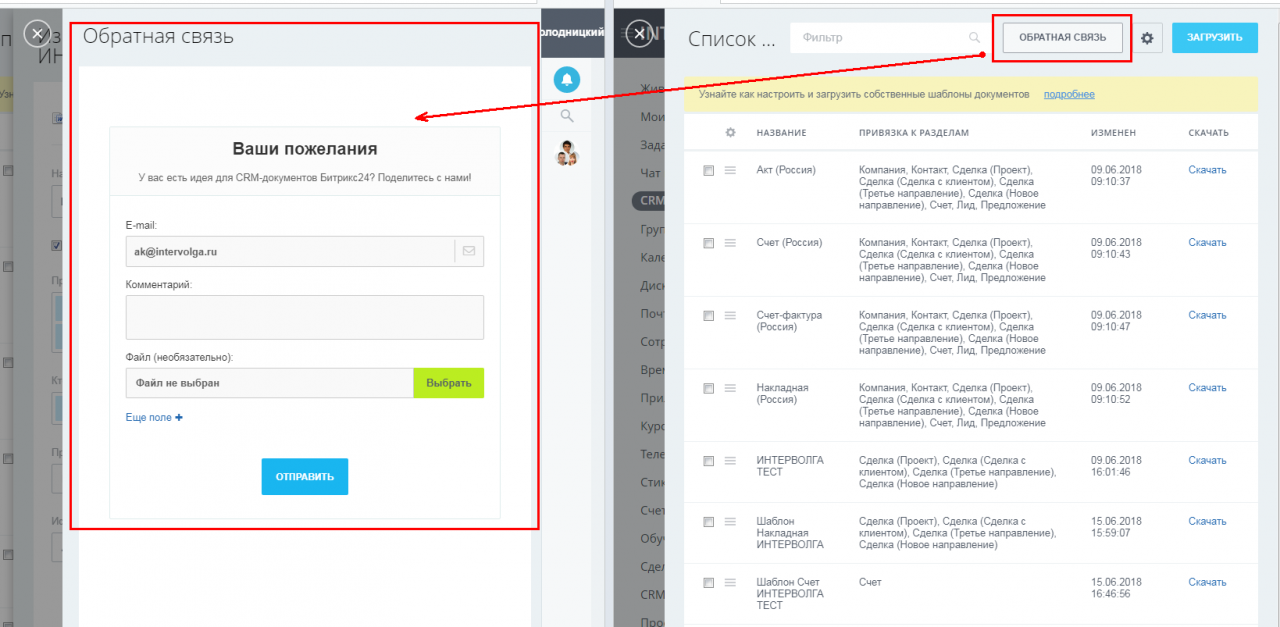Download the Шаблон Счет ИНТЕРВОЛГА ТЕСТ via Скачать

pyautogui.click(x=1207, y=582)
